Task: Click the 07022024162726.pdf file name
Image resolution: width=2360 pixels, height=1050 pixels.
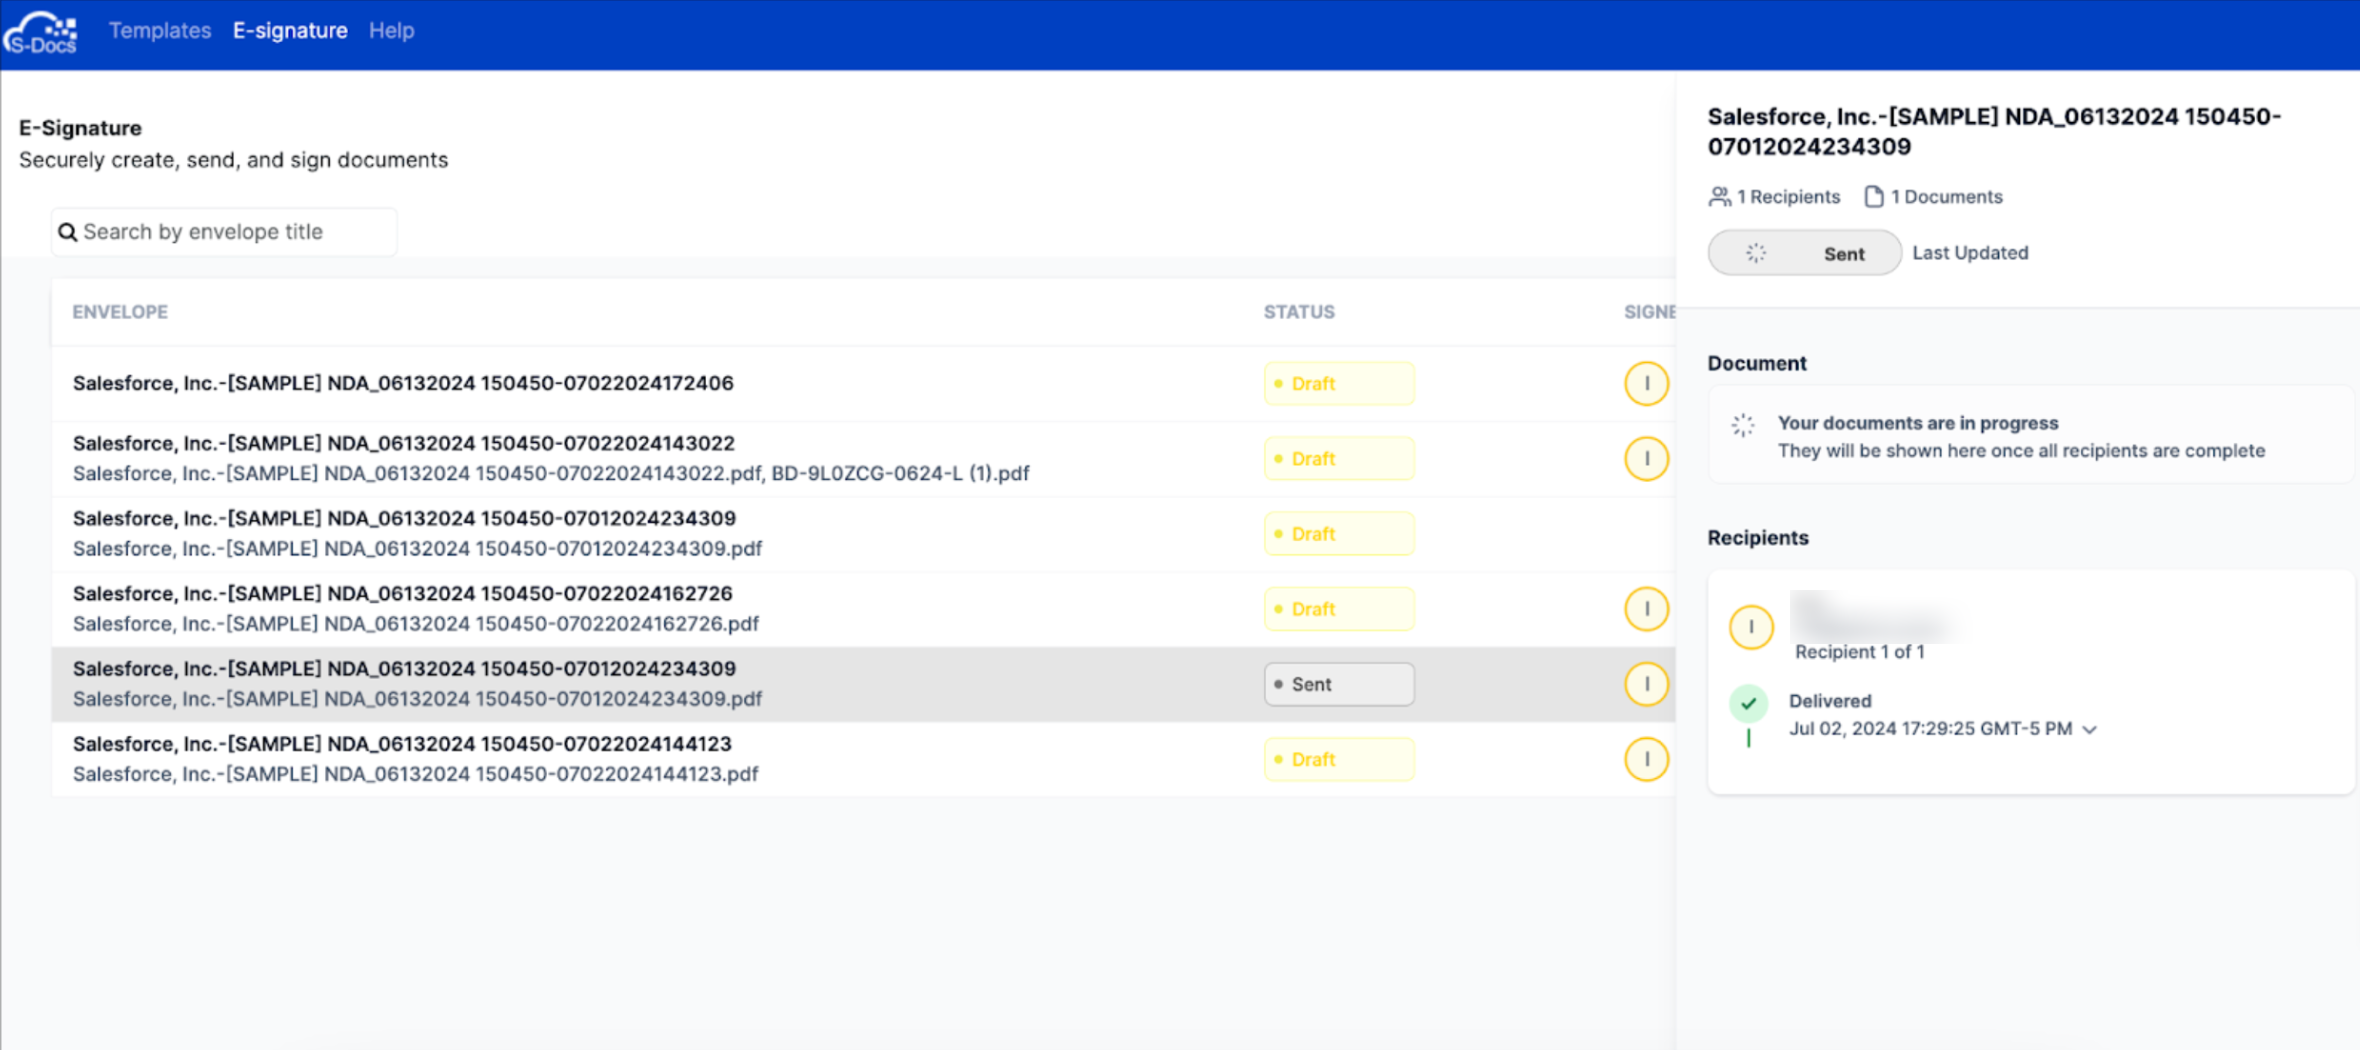Action: pyautogui.click(x=416, y=624)
